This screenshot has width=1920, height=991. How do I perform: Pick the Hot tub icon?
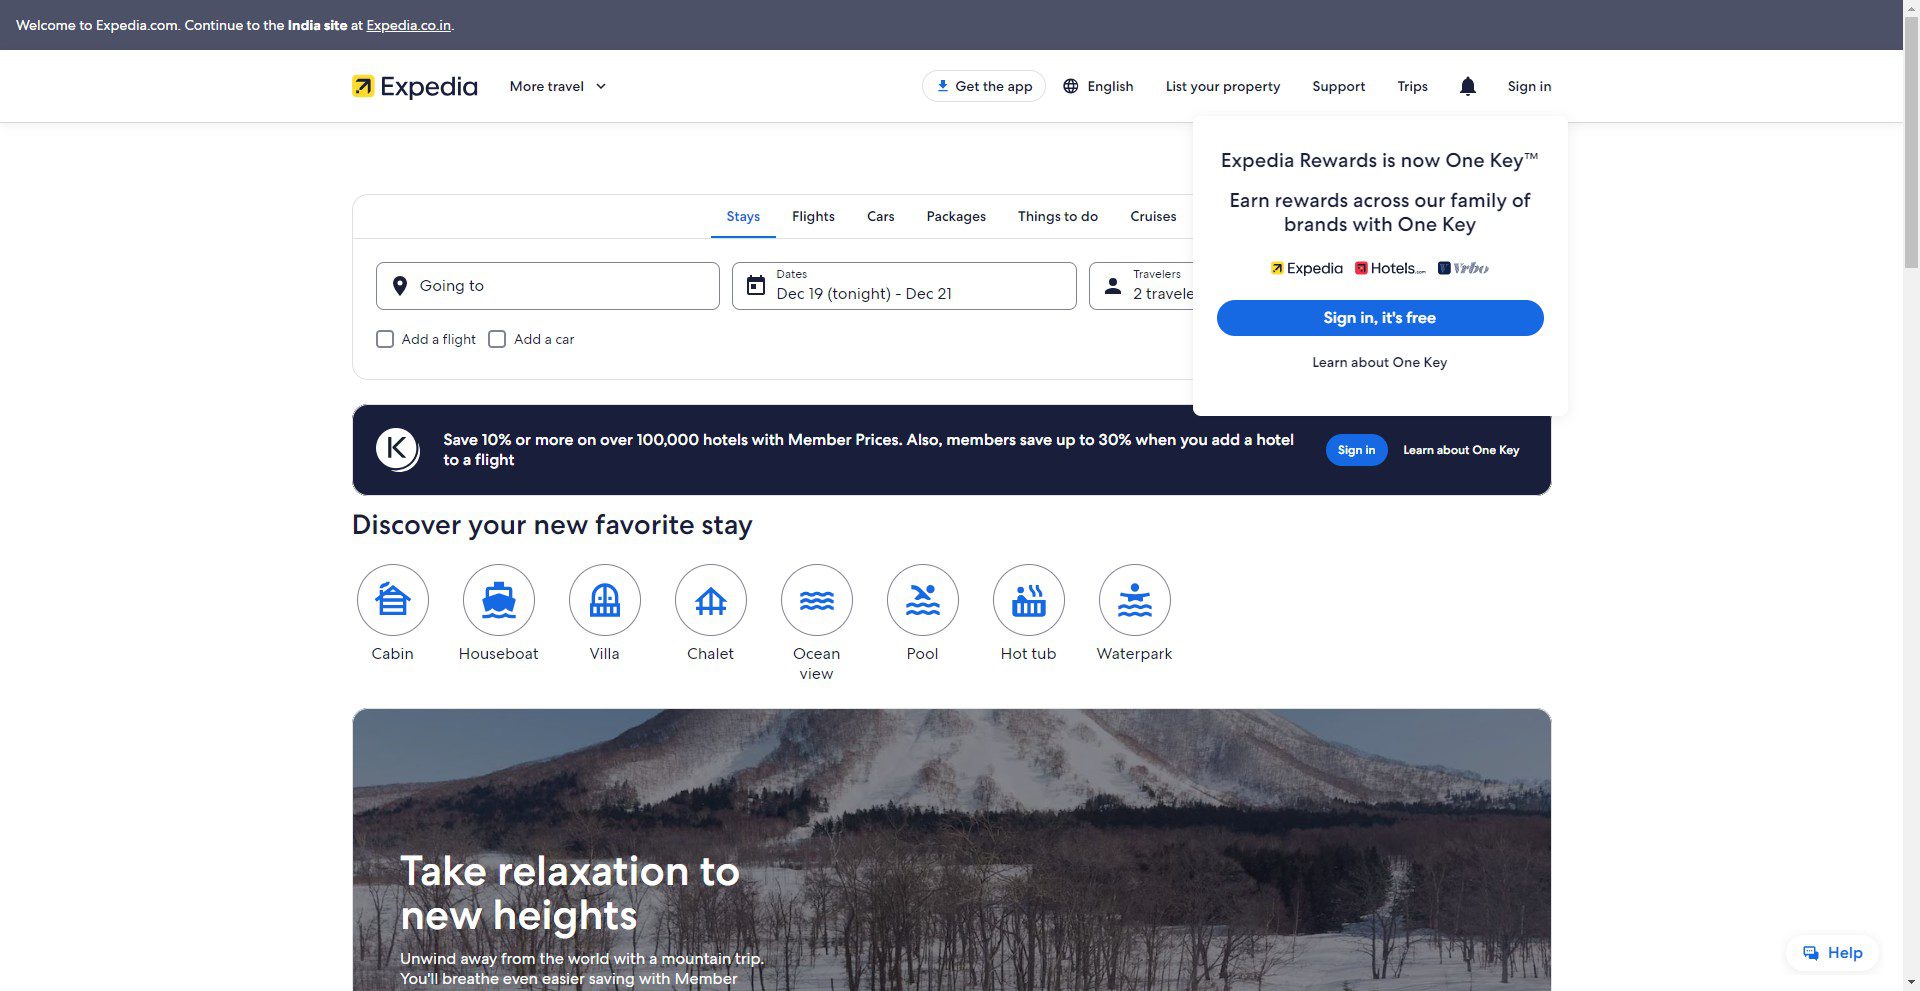[1029, 600]
